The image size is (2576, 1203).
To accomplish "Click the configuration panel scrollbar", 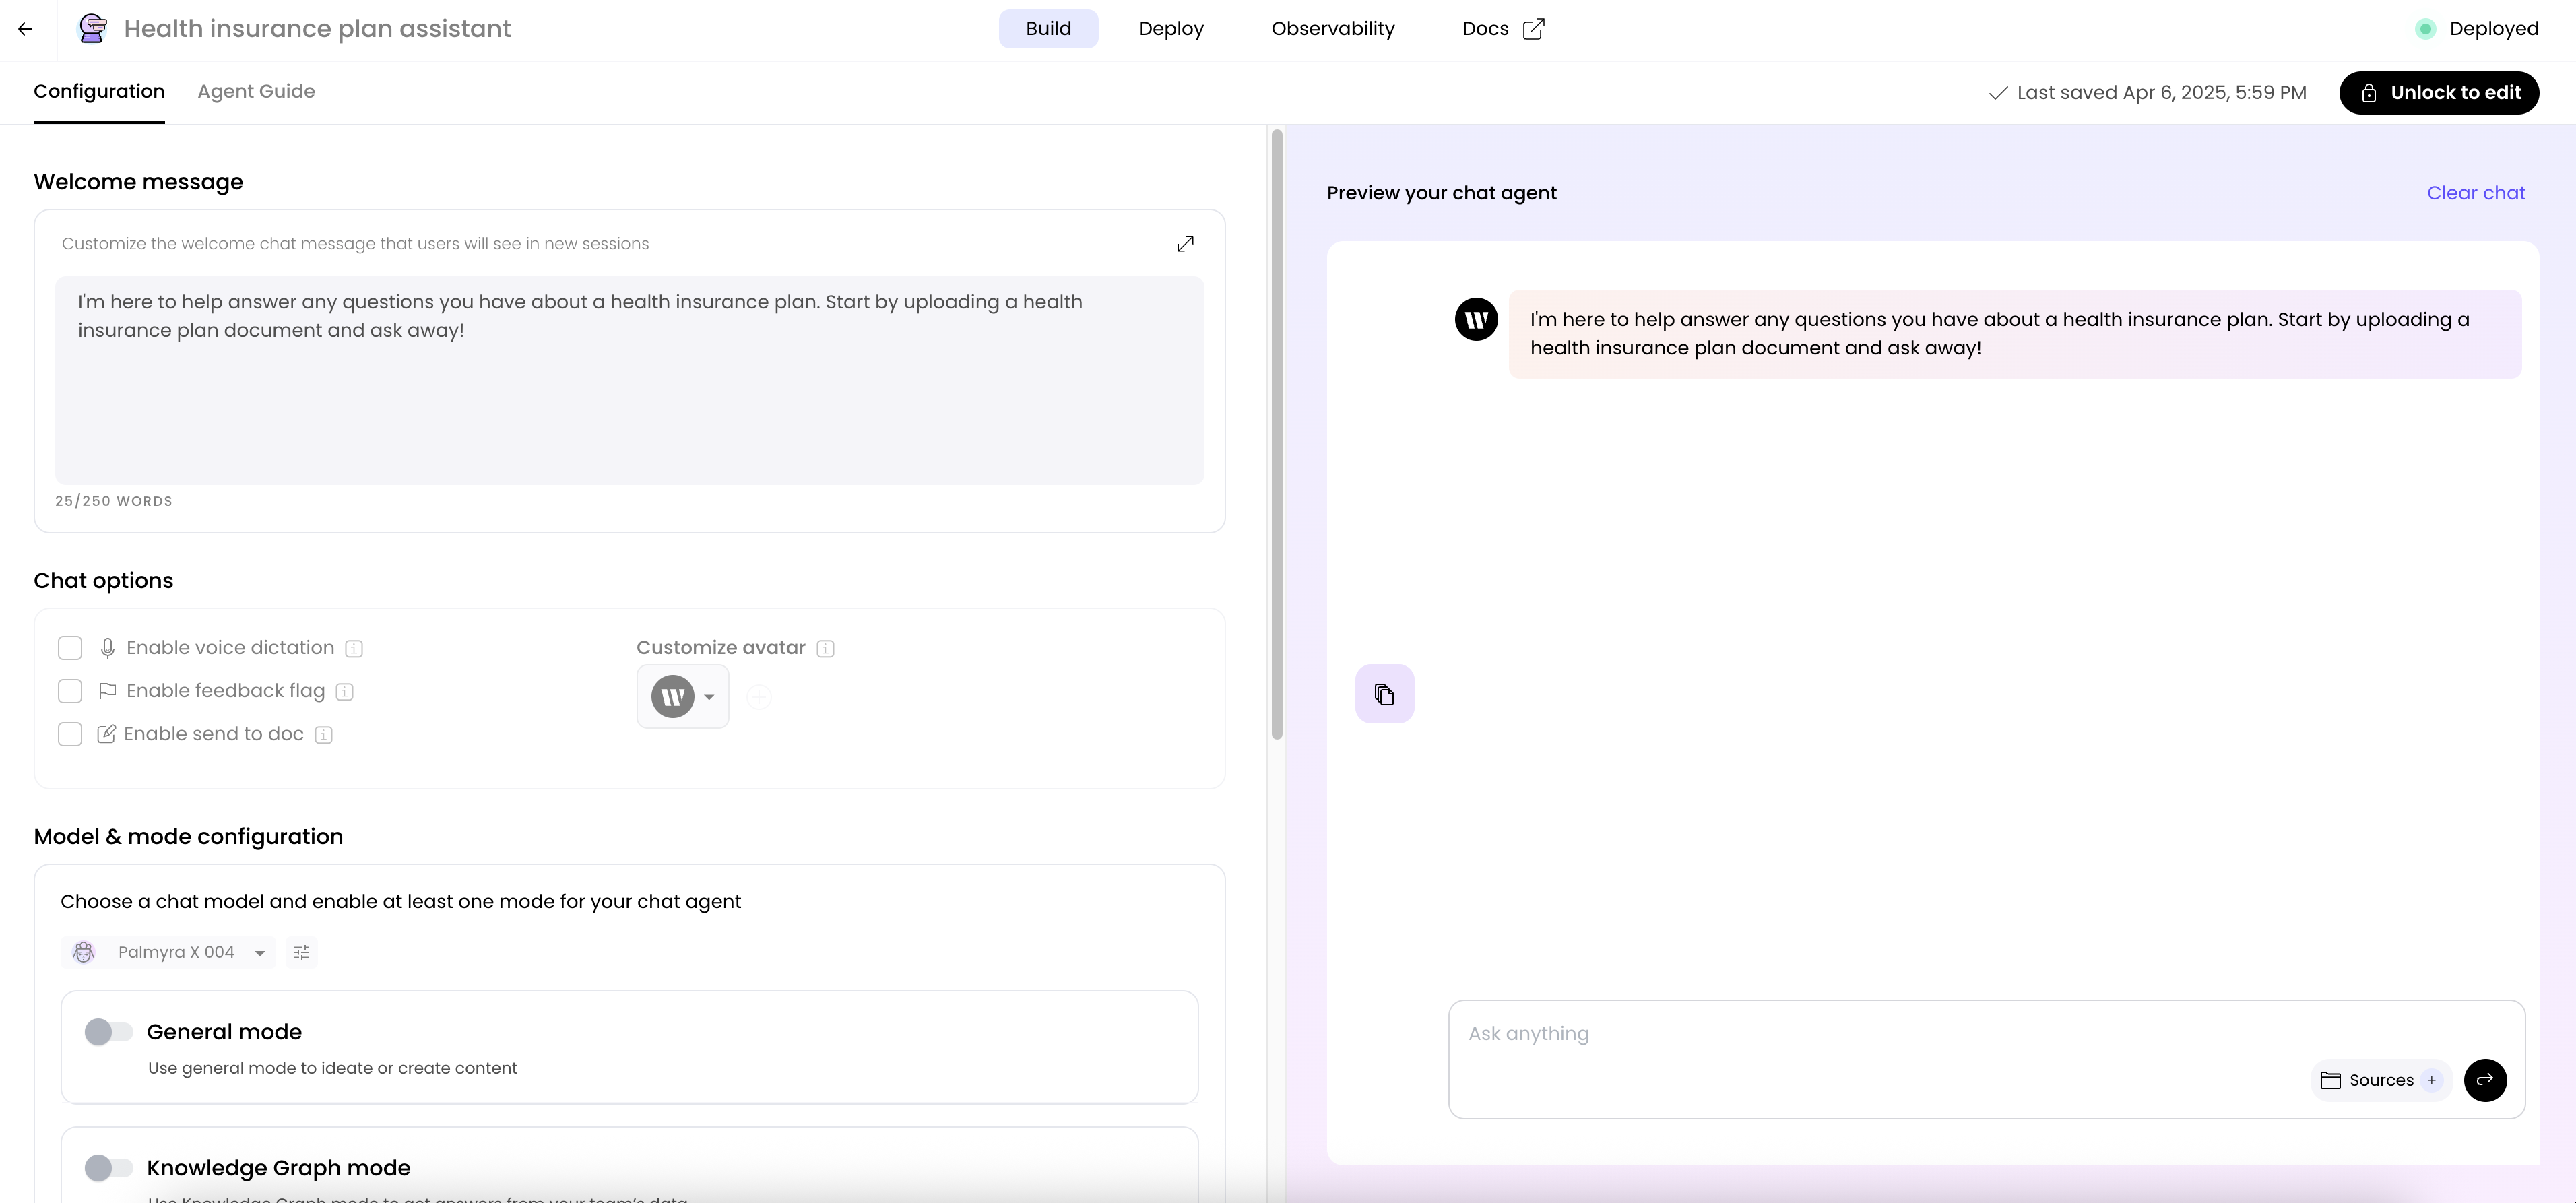I will (1277, 435).
